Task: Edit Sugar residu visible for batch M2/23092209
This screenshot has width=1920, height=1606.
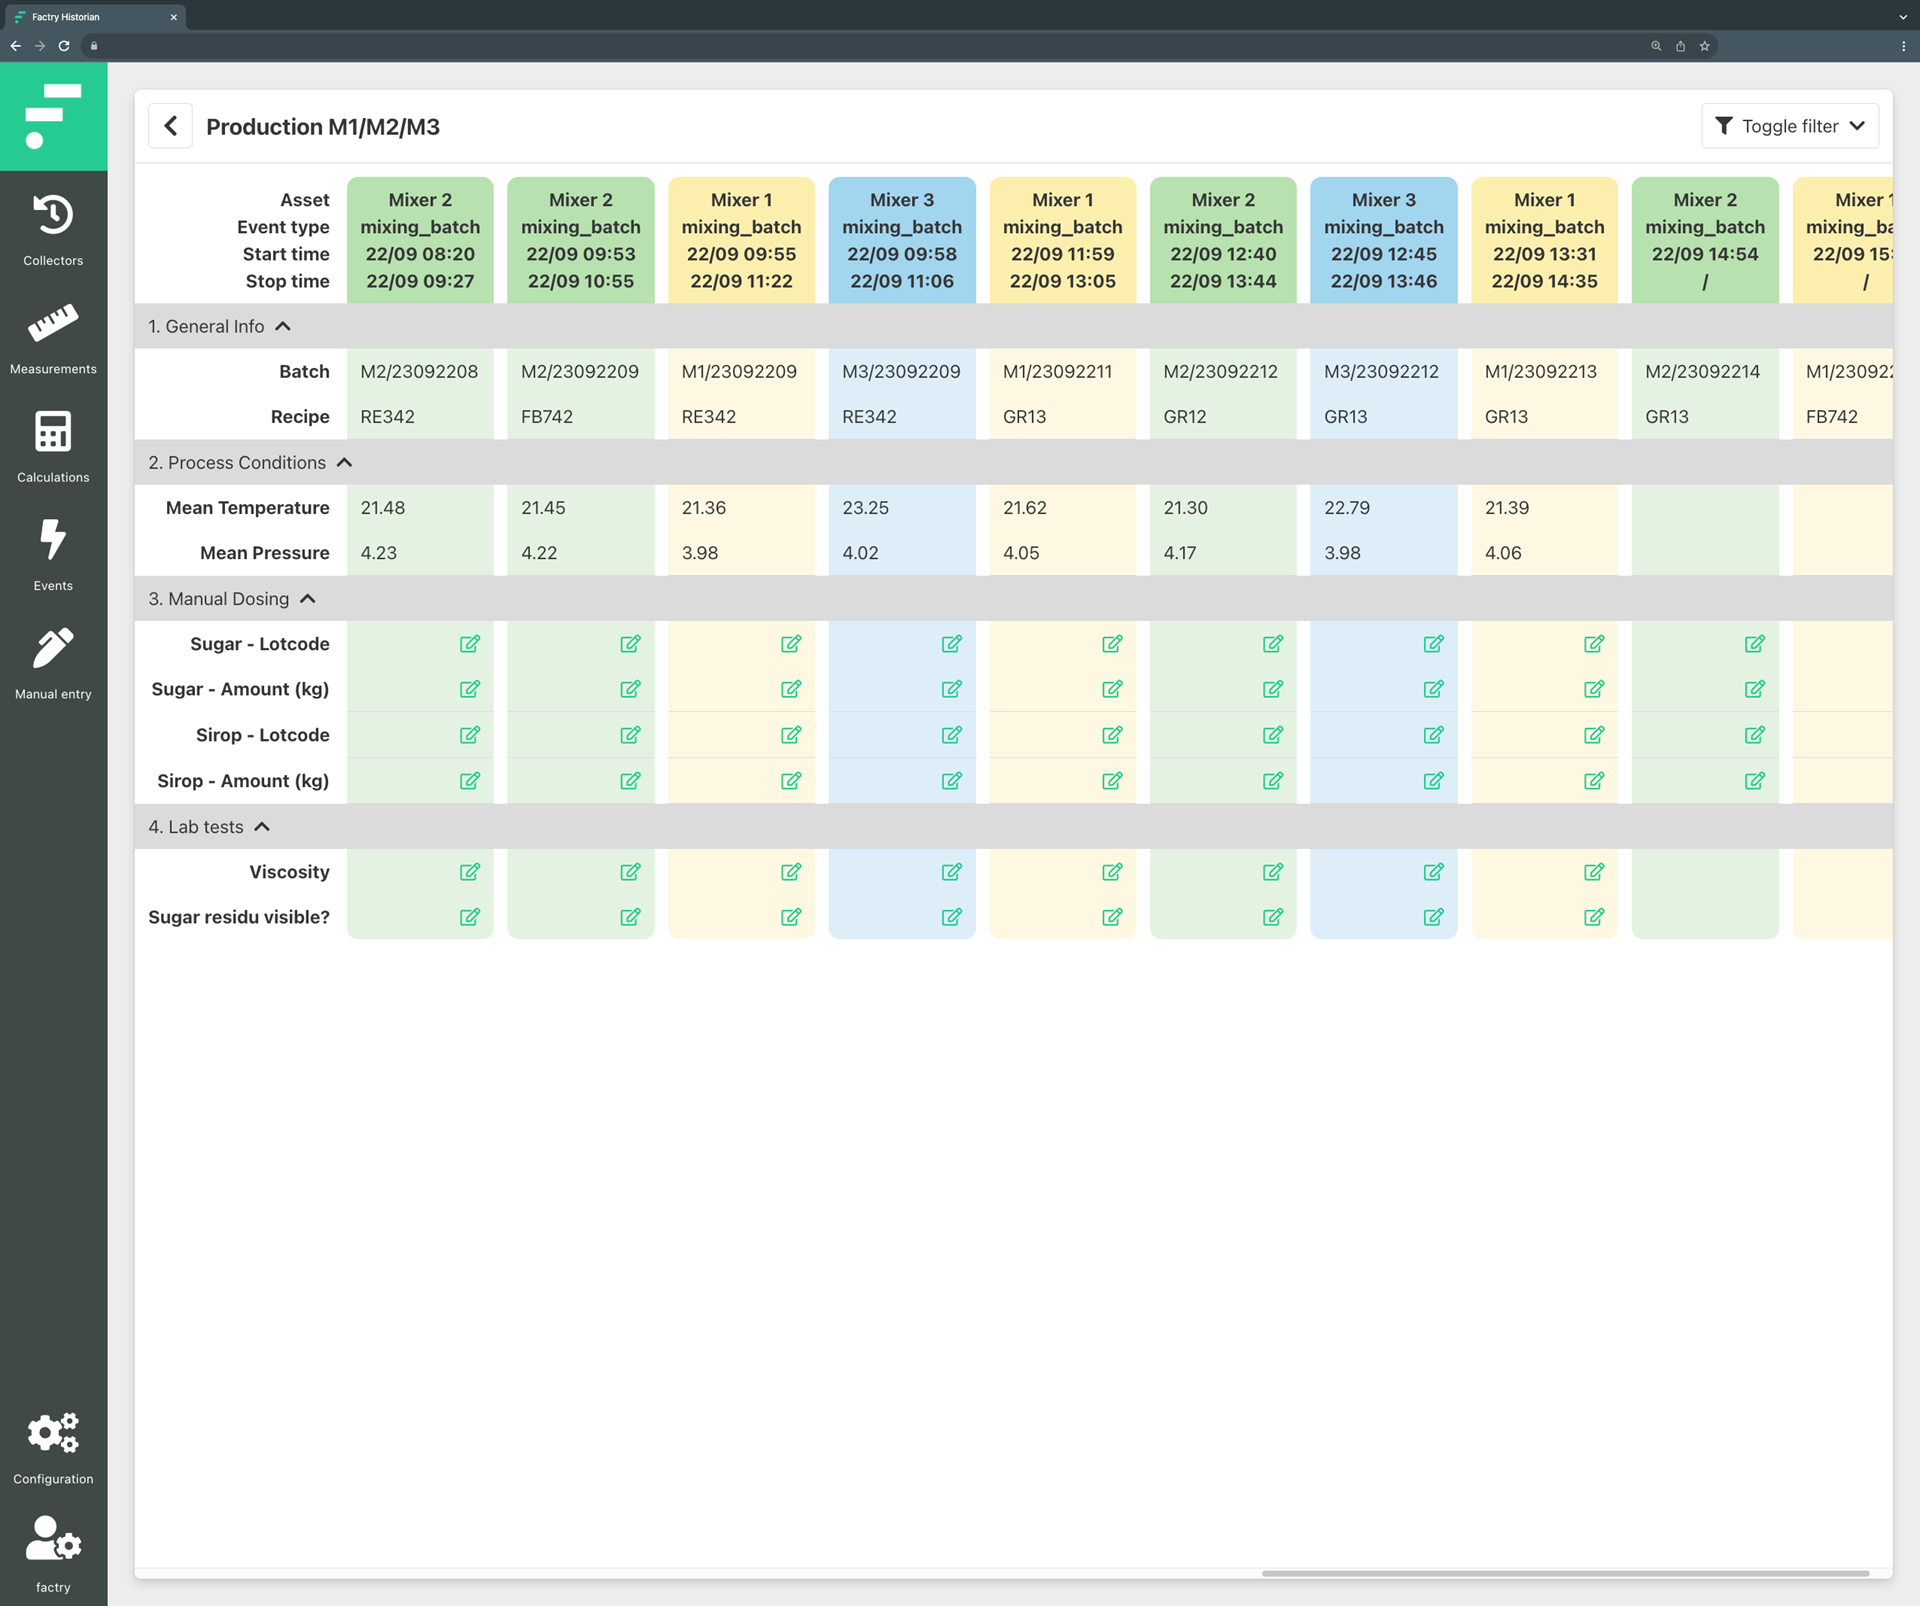Action: pos(630,916)
